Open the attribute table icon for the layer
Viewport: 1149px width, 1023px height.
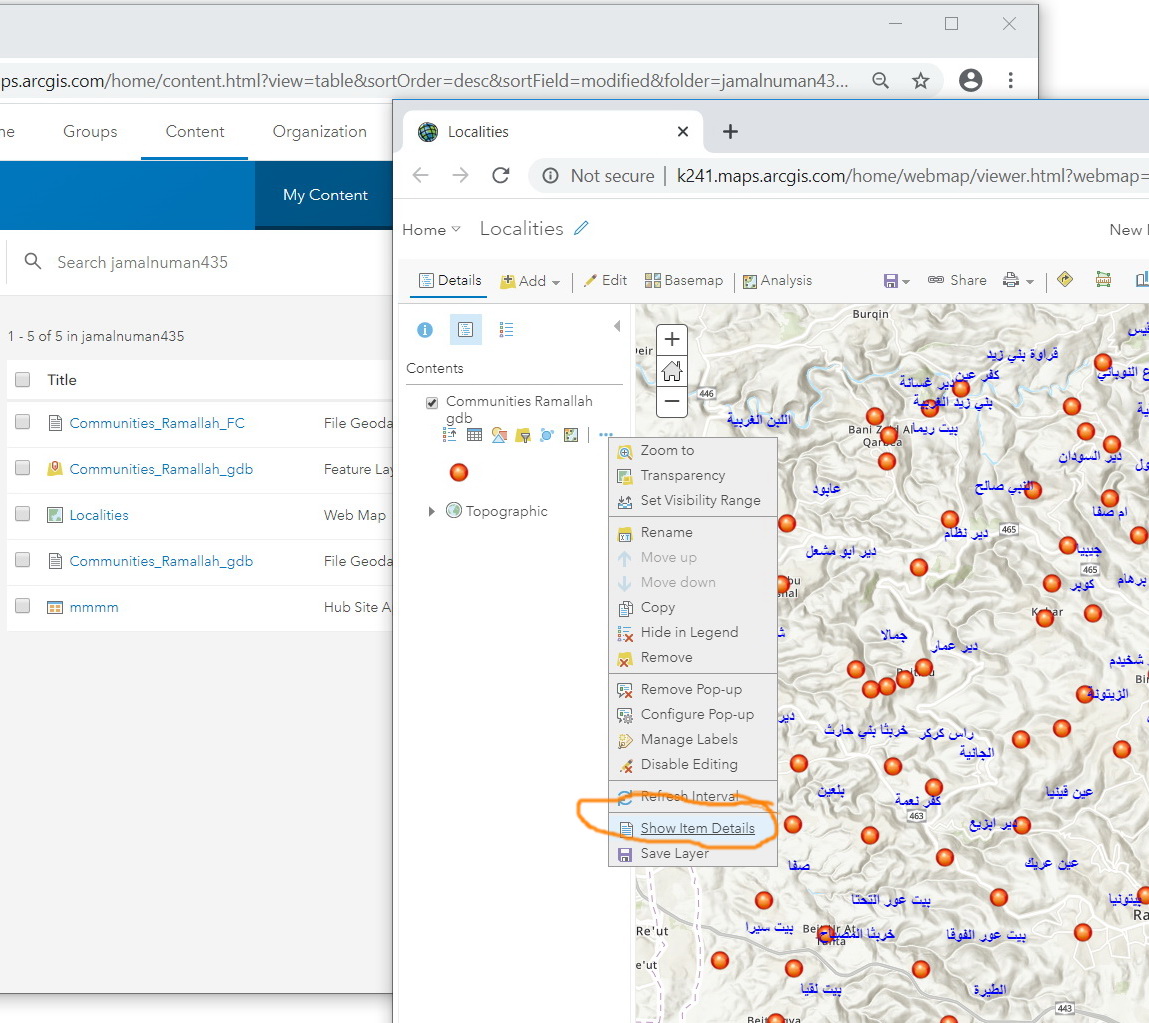[x=474, y=435]
